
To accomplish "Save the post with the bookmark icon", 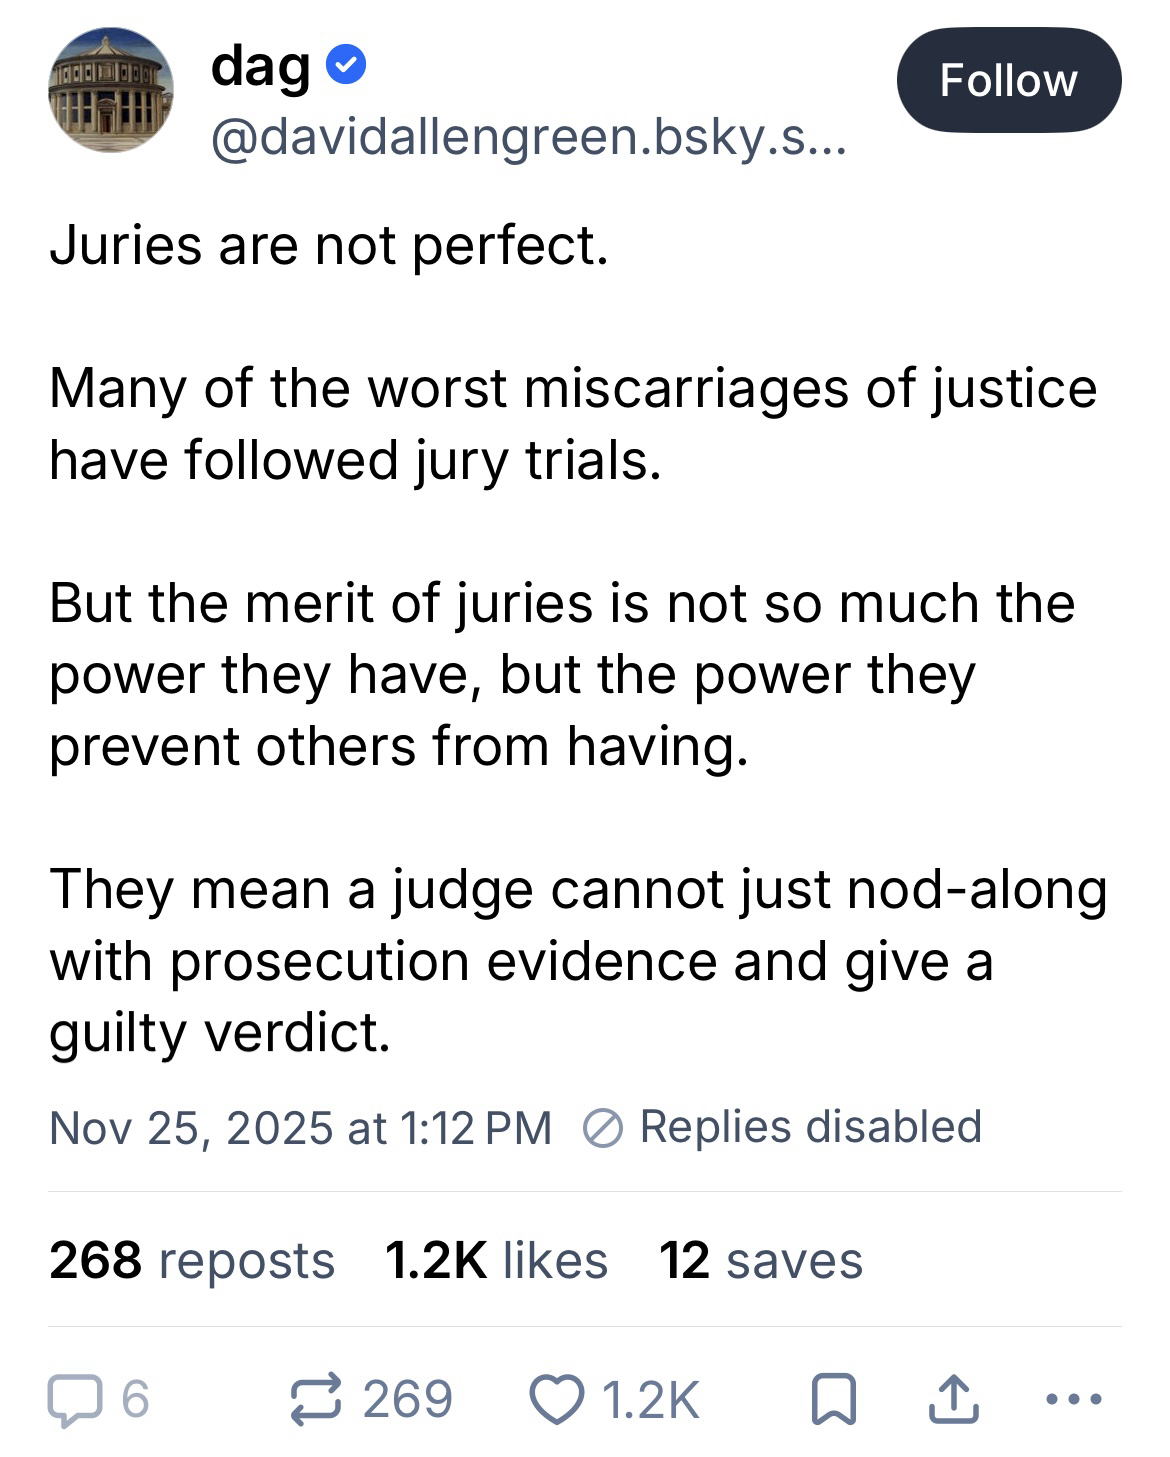I will click(x=833, y=1399).
